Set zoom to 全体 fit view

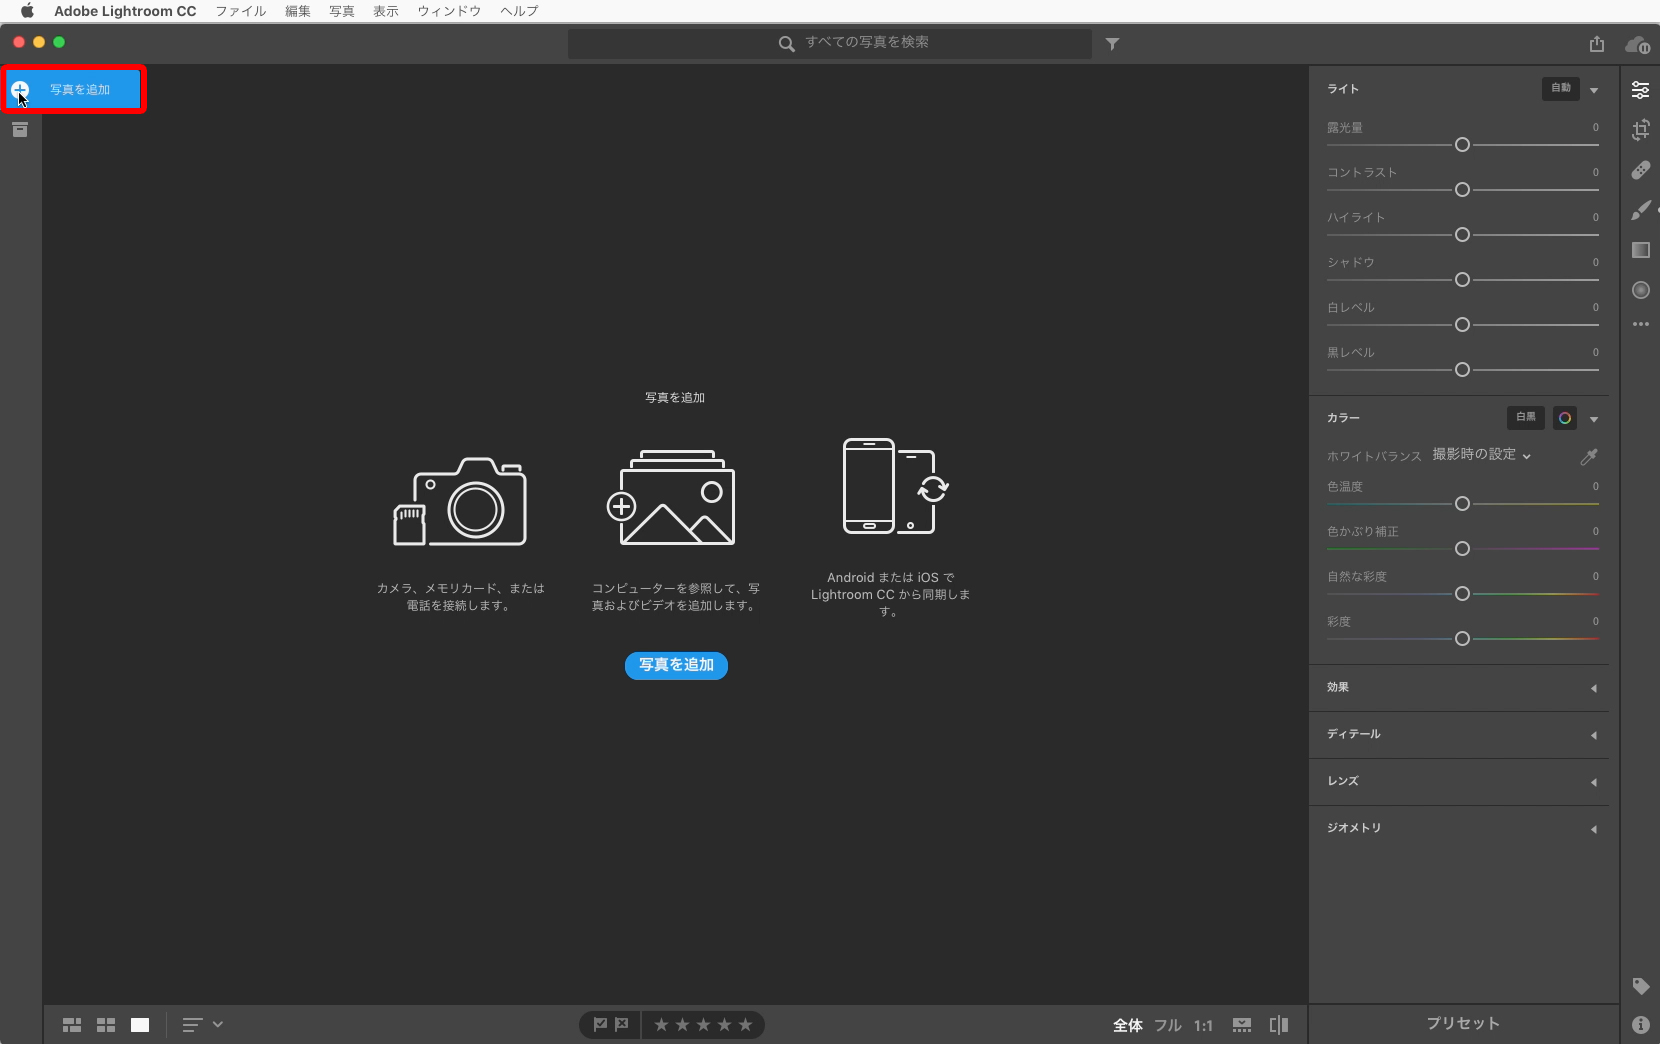click(x=1128, y=1025)
